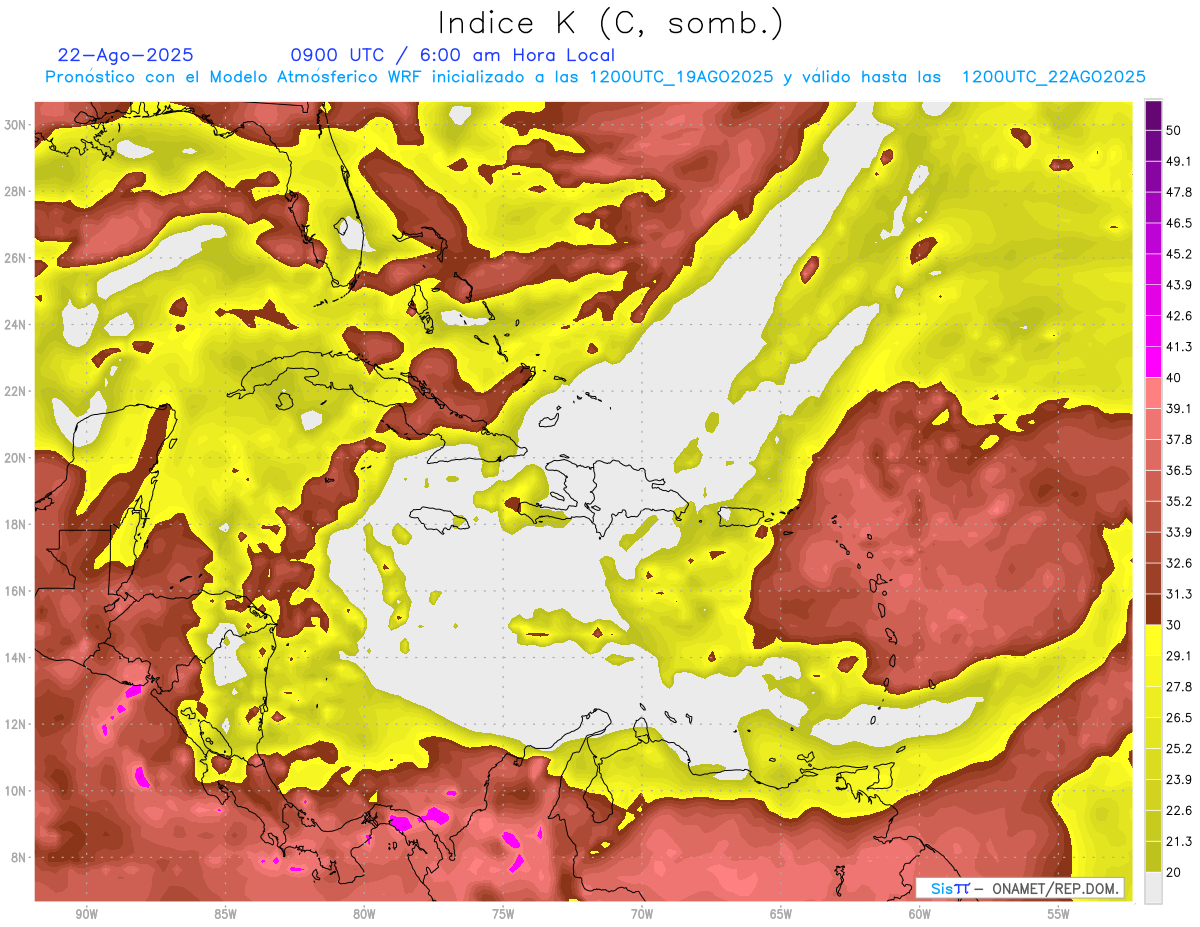The width and height of the screenshot is (1200, 927).
Task: Click the 18N latitude label
Action: click(15, 524)
